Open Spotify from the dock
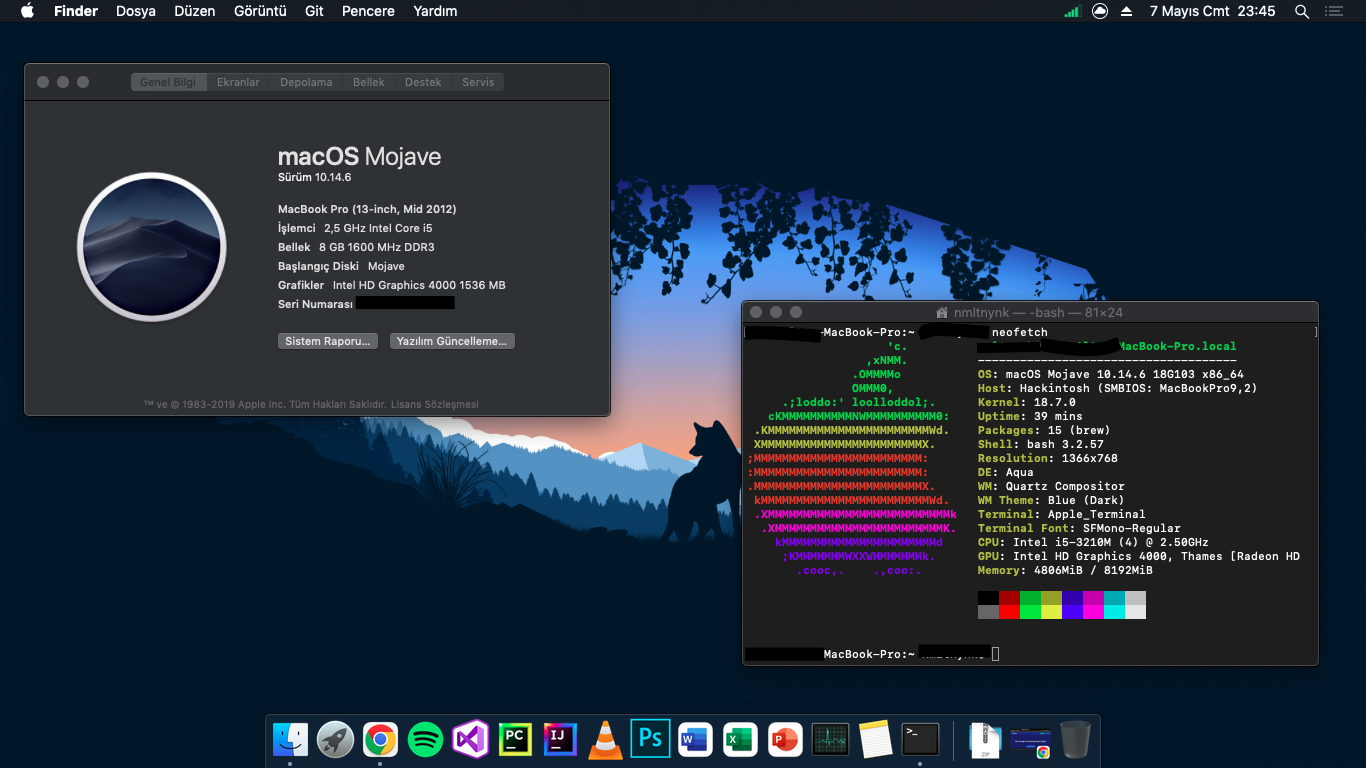The image size is (1366, 768). [x=426, y=740]
